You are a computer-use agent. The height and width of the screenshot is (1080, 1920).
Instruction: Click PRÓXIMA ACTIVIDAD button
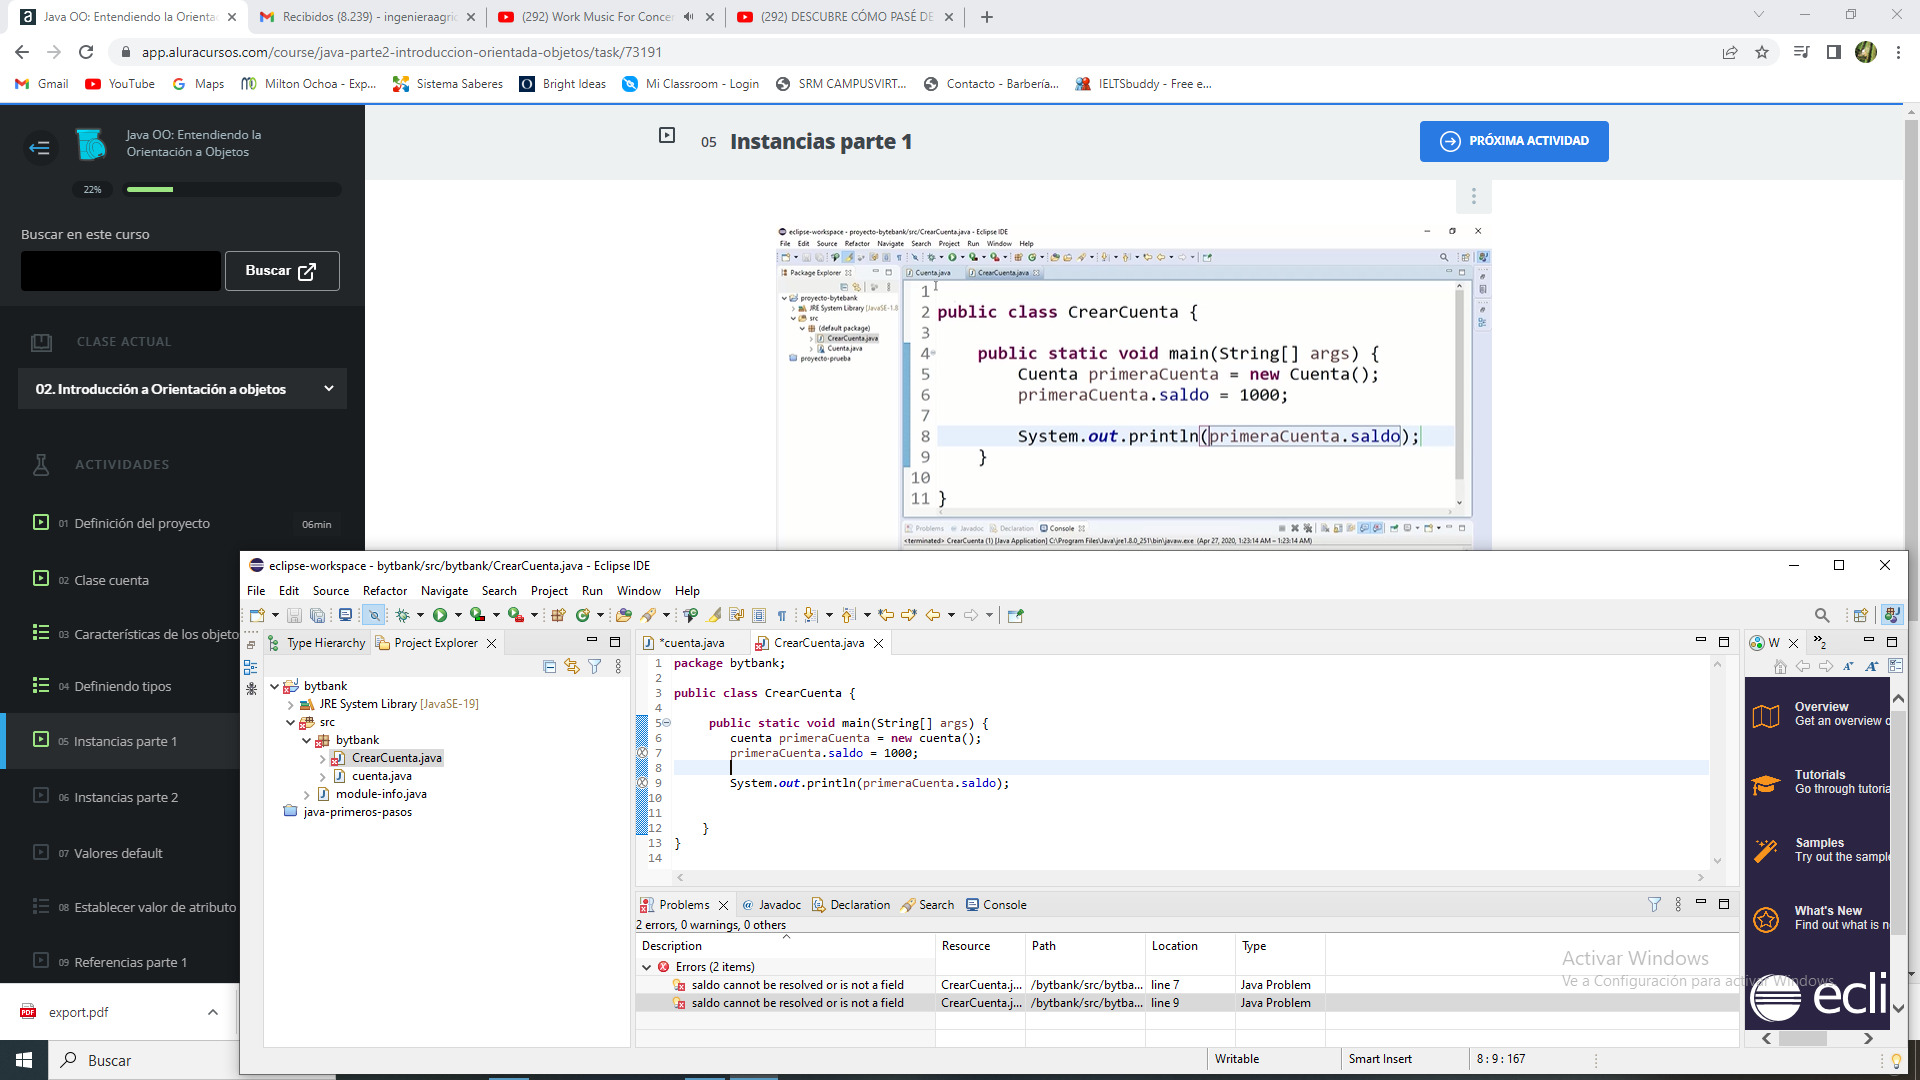1514,141
